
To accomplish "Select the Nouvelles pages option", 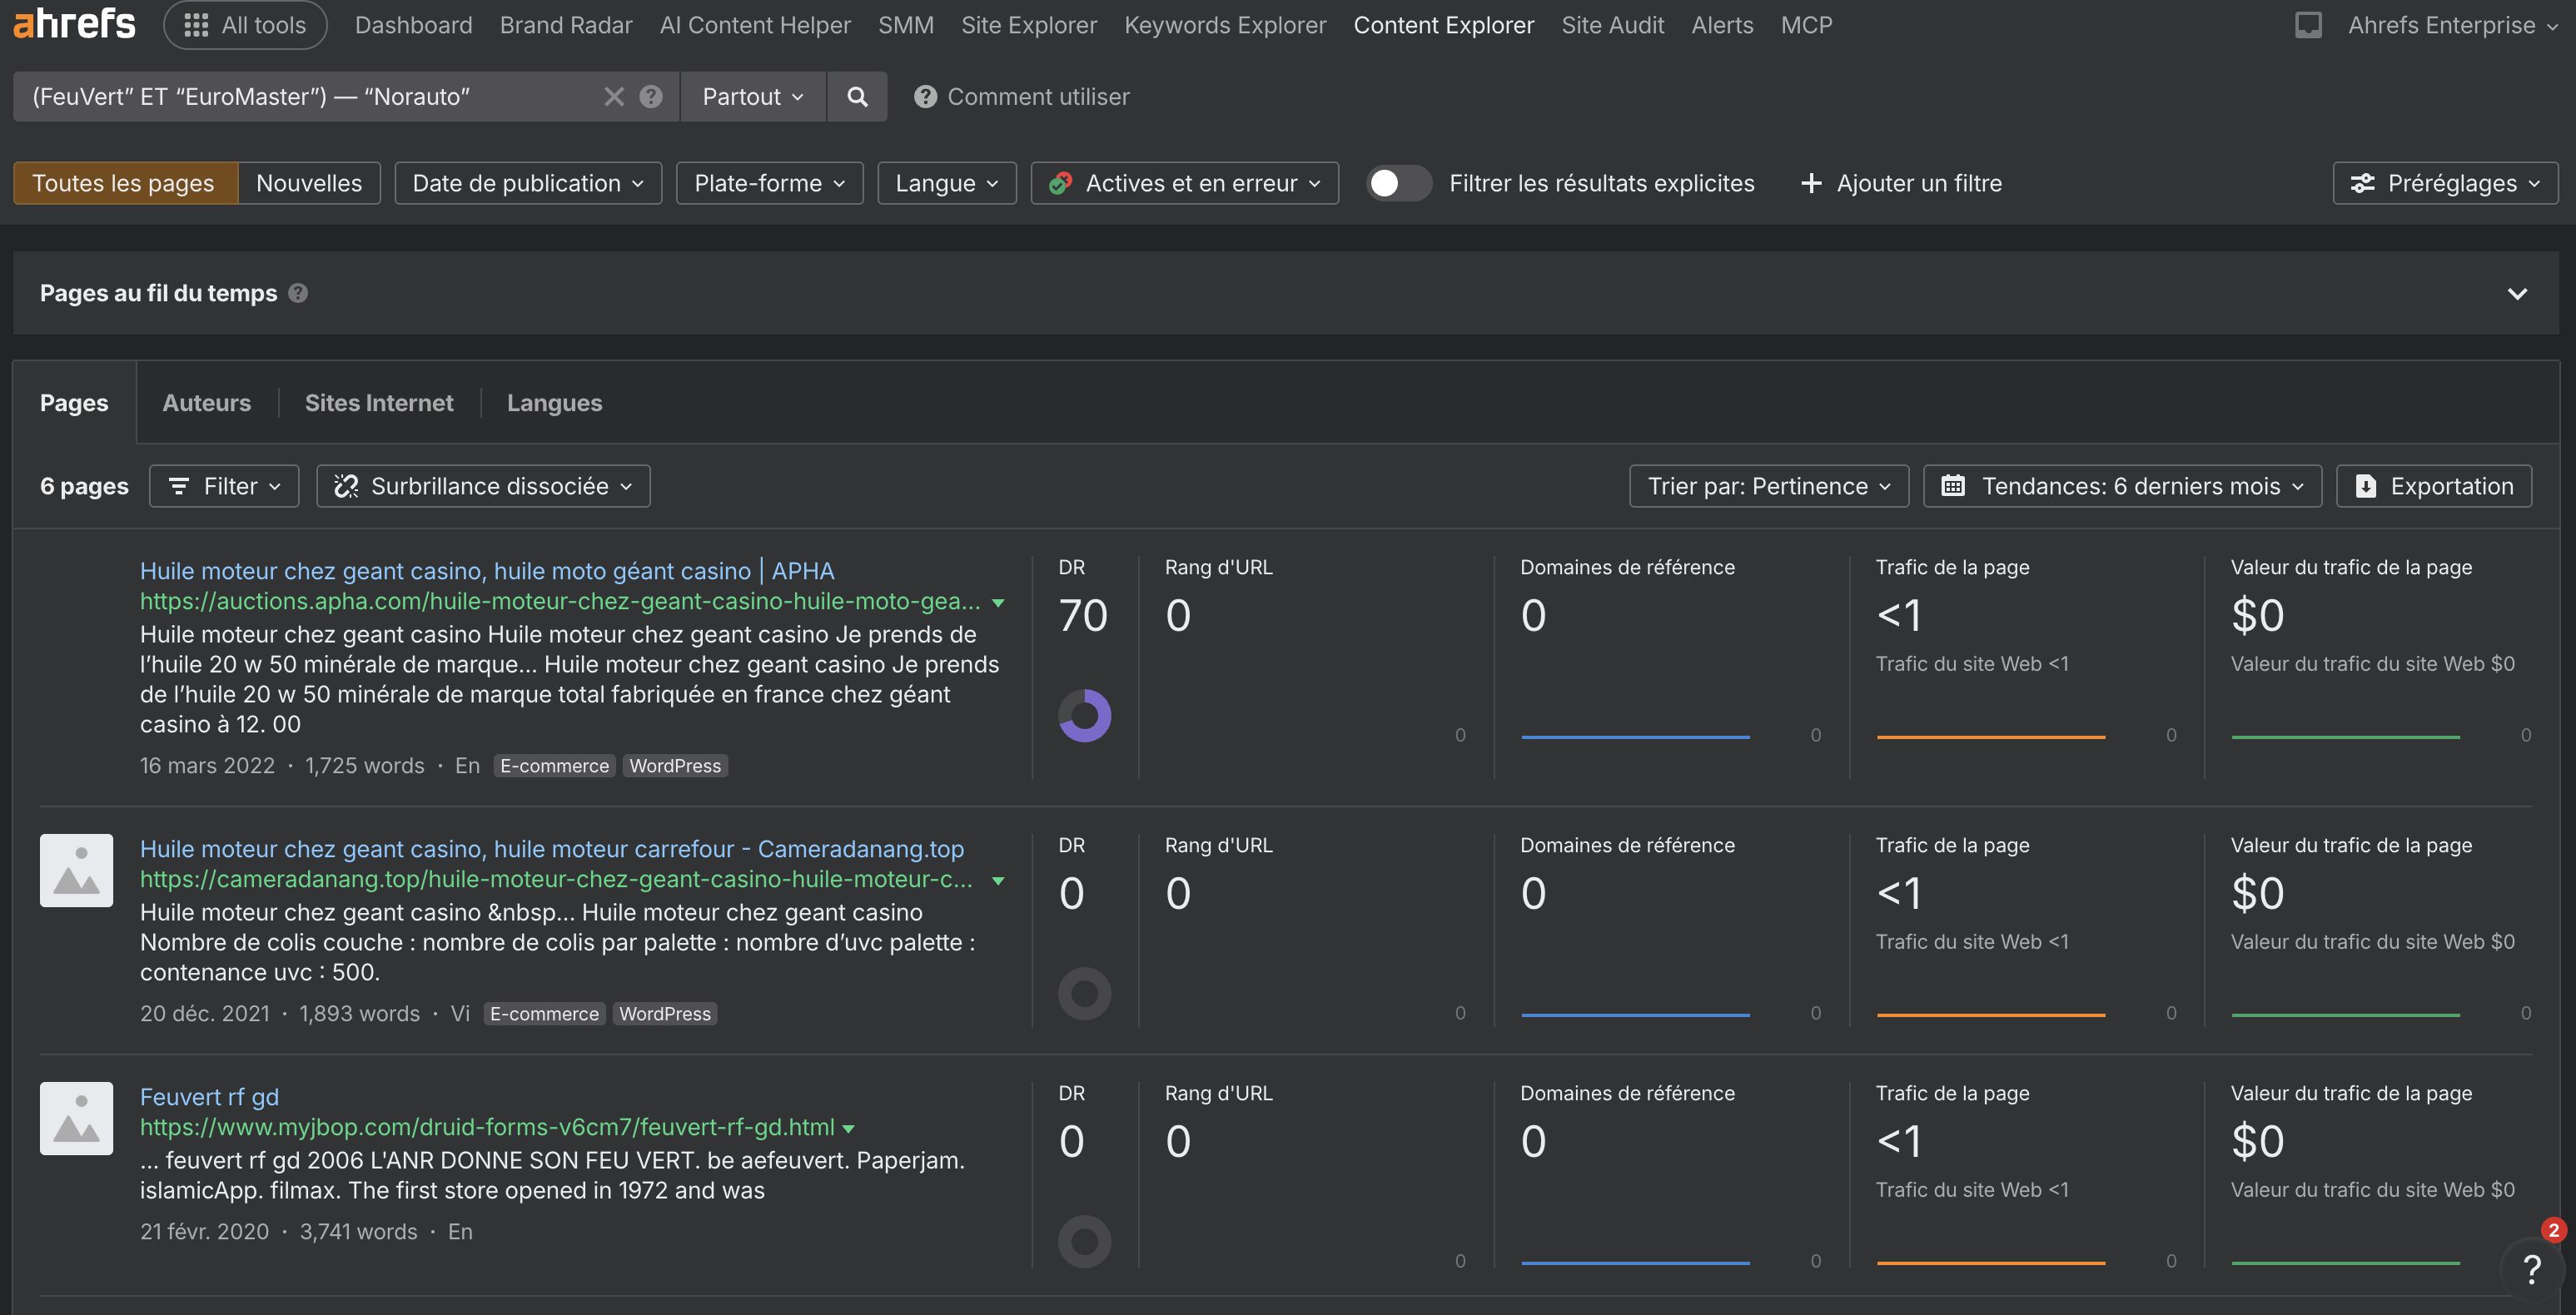I will point(309,183).
